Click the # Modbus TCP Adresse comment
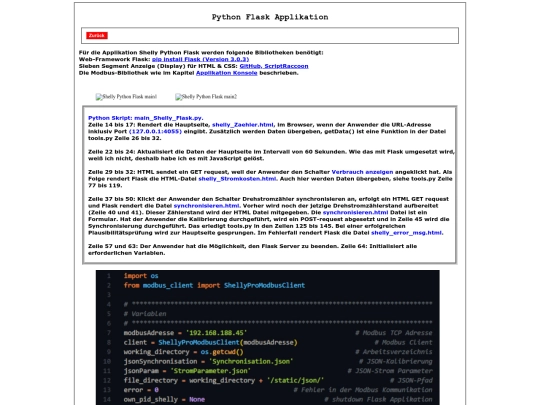Screen dimensions: 540x405 point(394,333)
